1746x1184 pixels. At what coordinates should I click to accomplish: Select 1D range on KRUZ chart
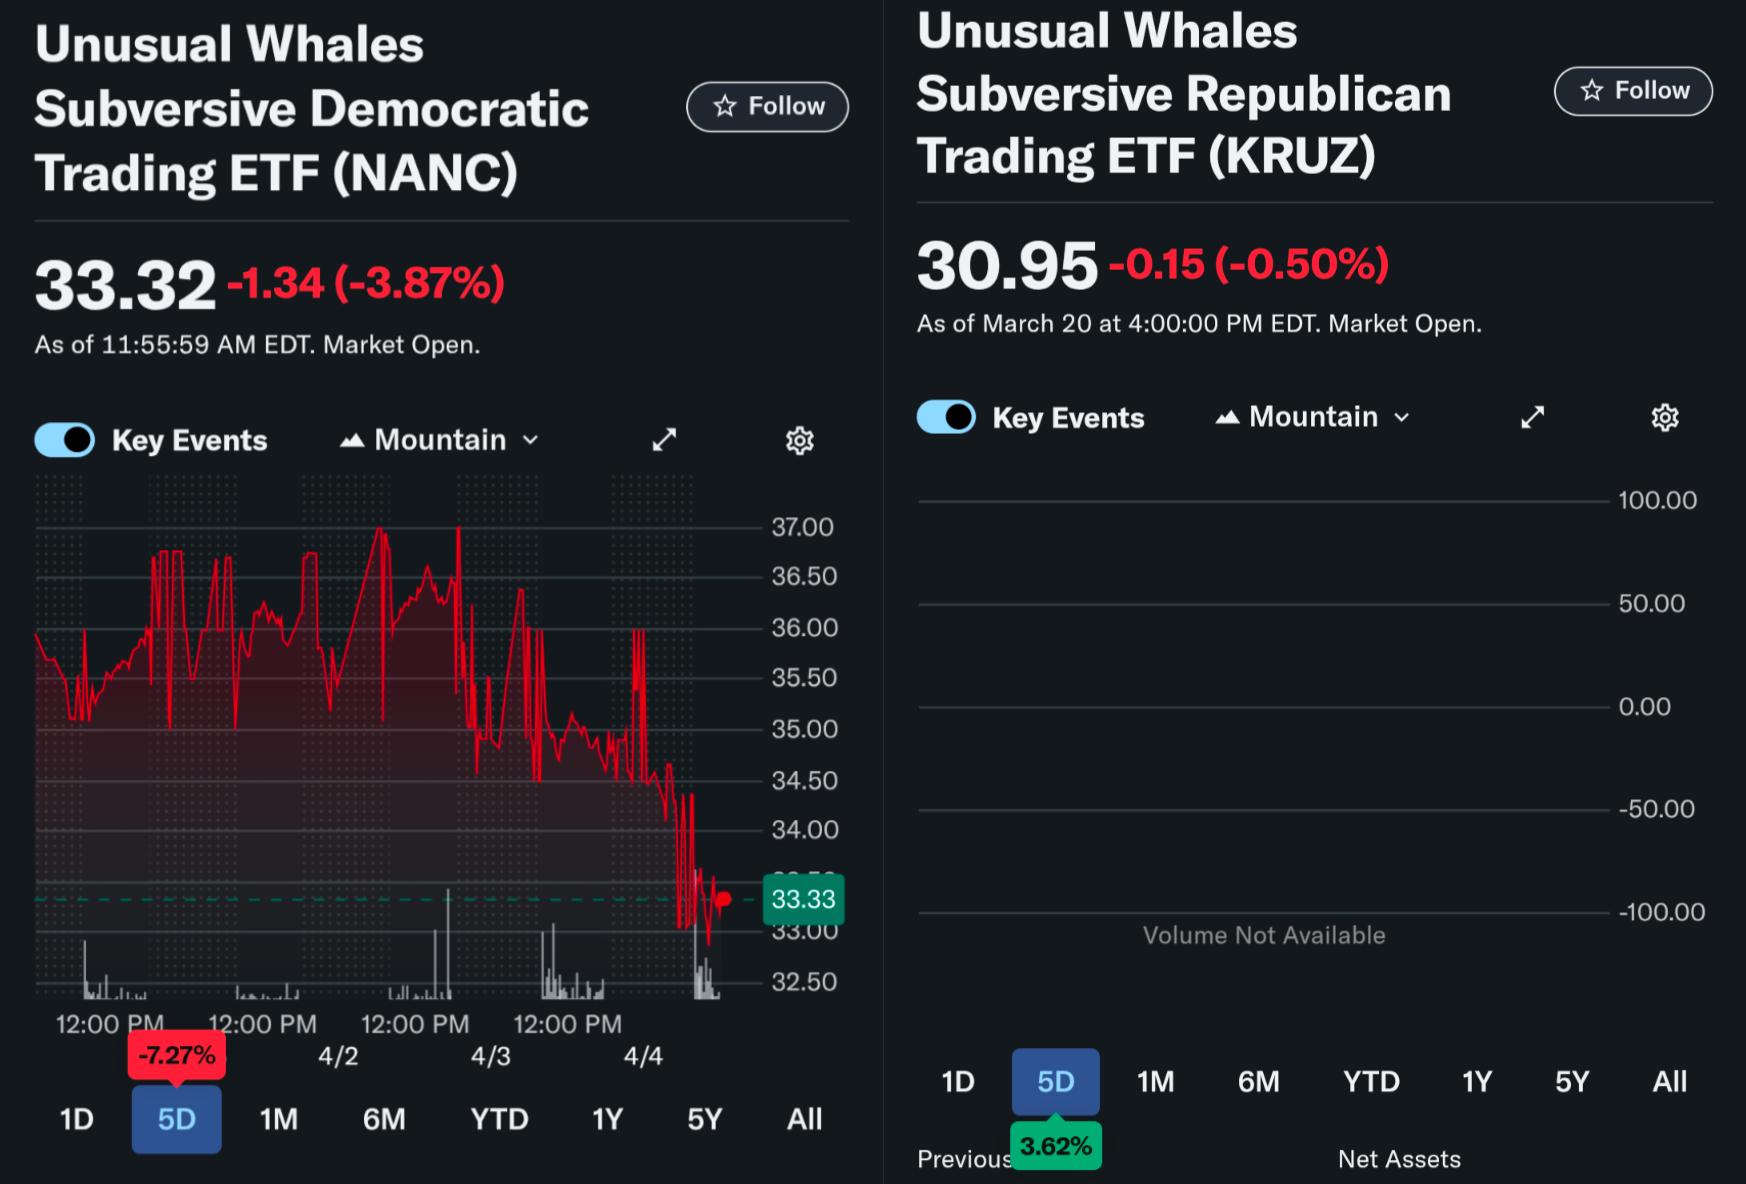(x=958, y=1082)
